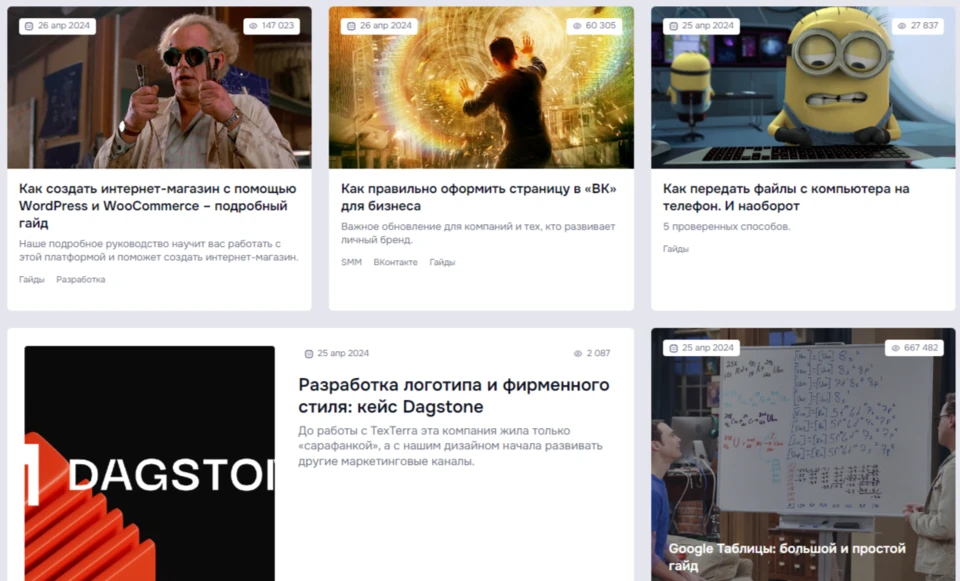The width and height of the screenshot is (960, 581).
Task: Open the WordPress and WooCommerce guide article
Action: (x=157, y=206)
